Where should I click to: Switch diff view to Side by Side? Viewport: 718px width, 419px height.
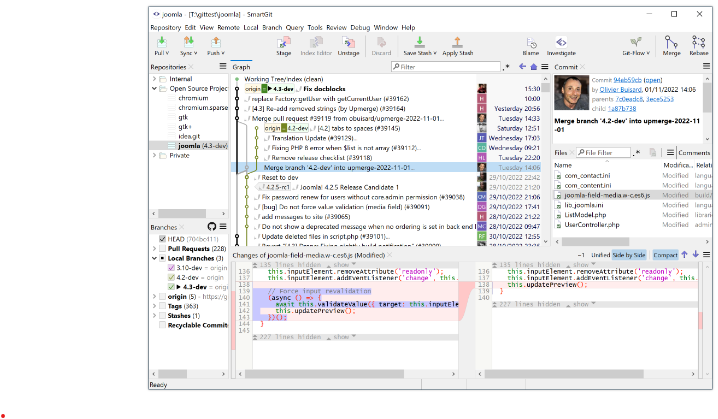click(x=629, y=255)
